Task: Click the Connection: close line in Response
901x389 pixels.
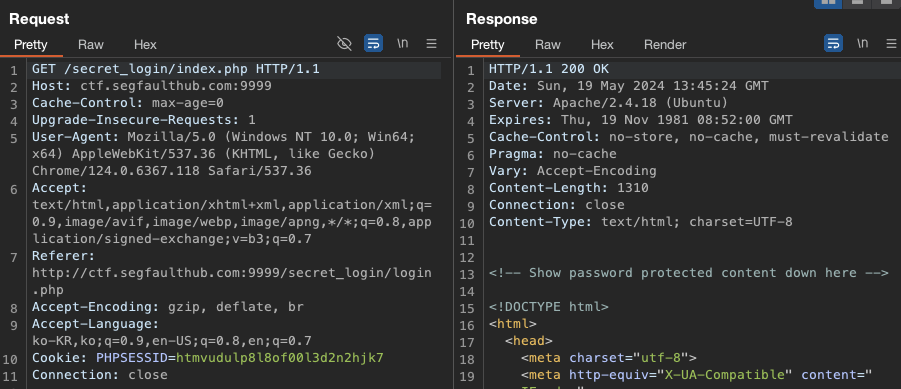Action: [x=556, y=205]
